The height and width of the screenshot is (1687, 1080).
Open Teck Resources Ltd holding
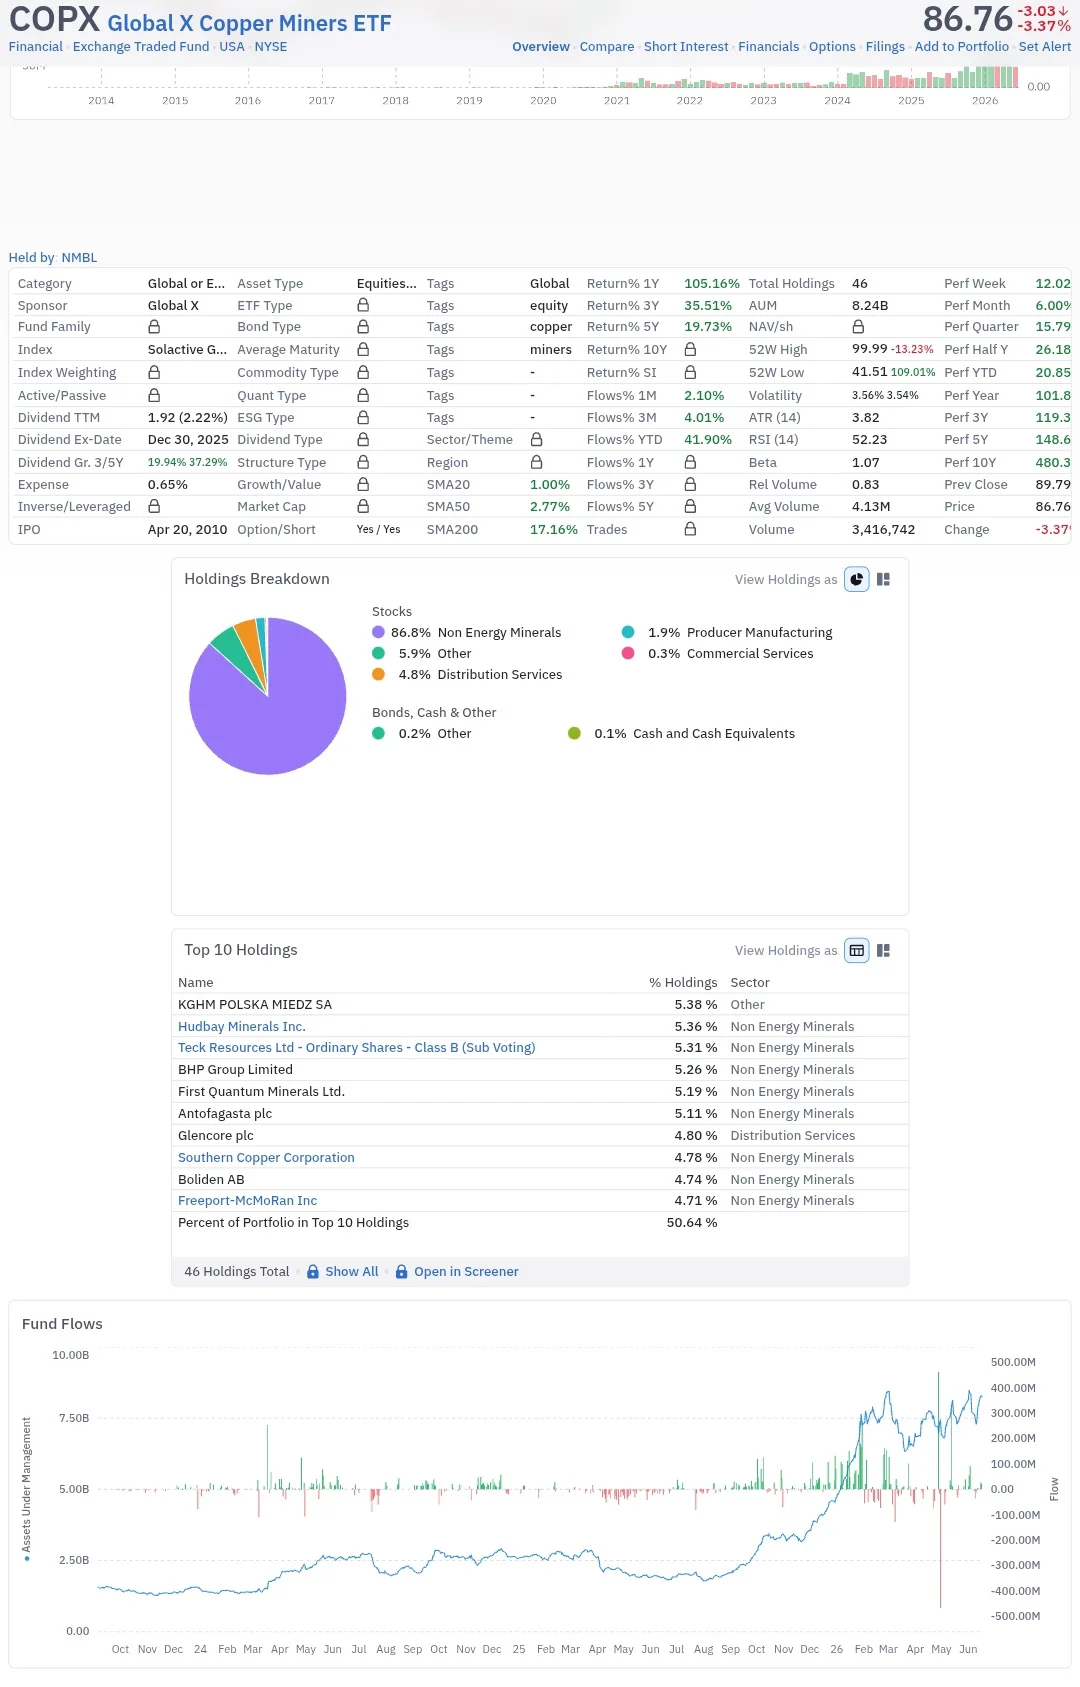pyautogui.click(x=357, y=1048)
